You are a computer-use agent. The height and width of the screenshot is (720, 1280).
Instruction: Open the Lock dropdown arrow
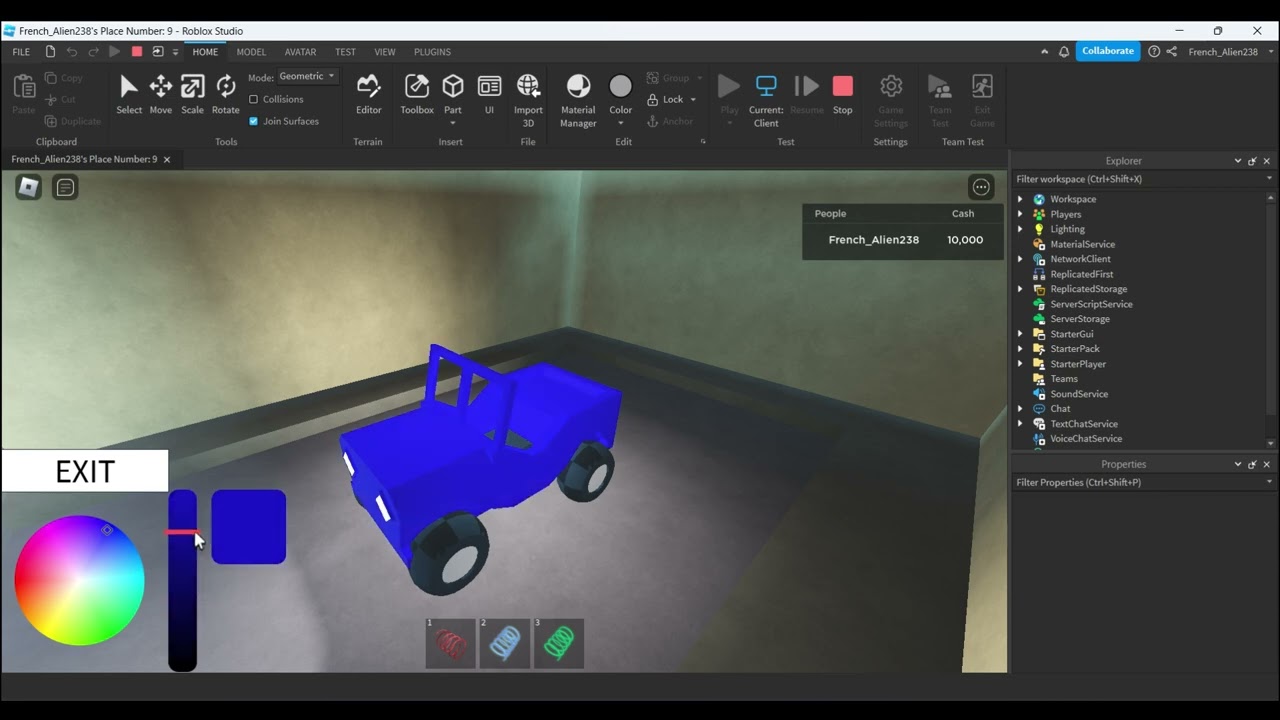[693, 100]
